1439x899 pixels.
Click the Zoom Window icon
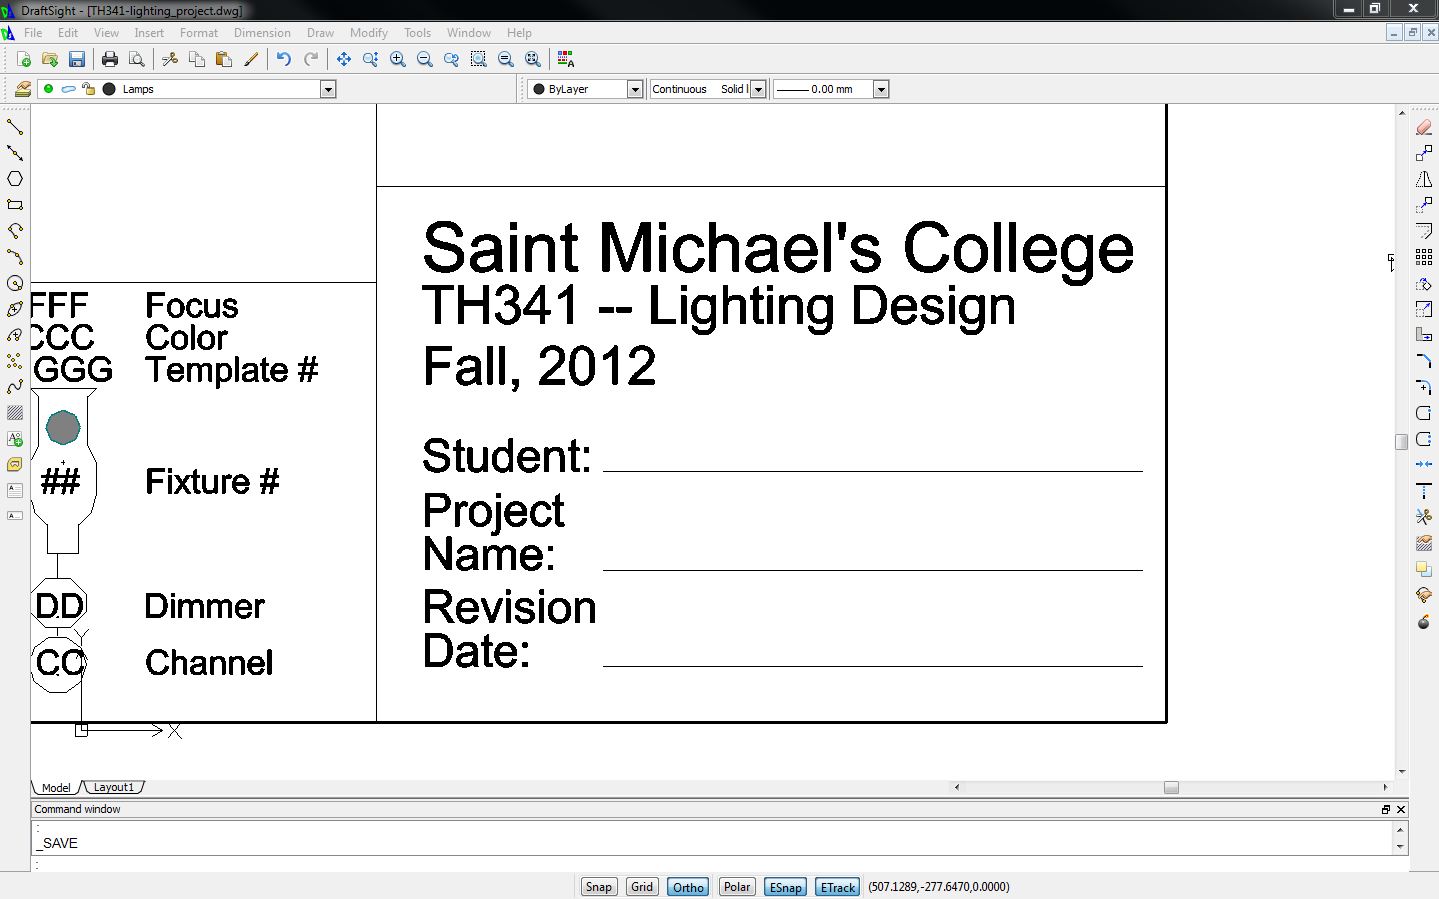tap(478, 59)
